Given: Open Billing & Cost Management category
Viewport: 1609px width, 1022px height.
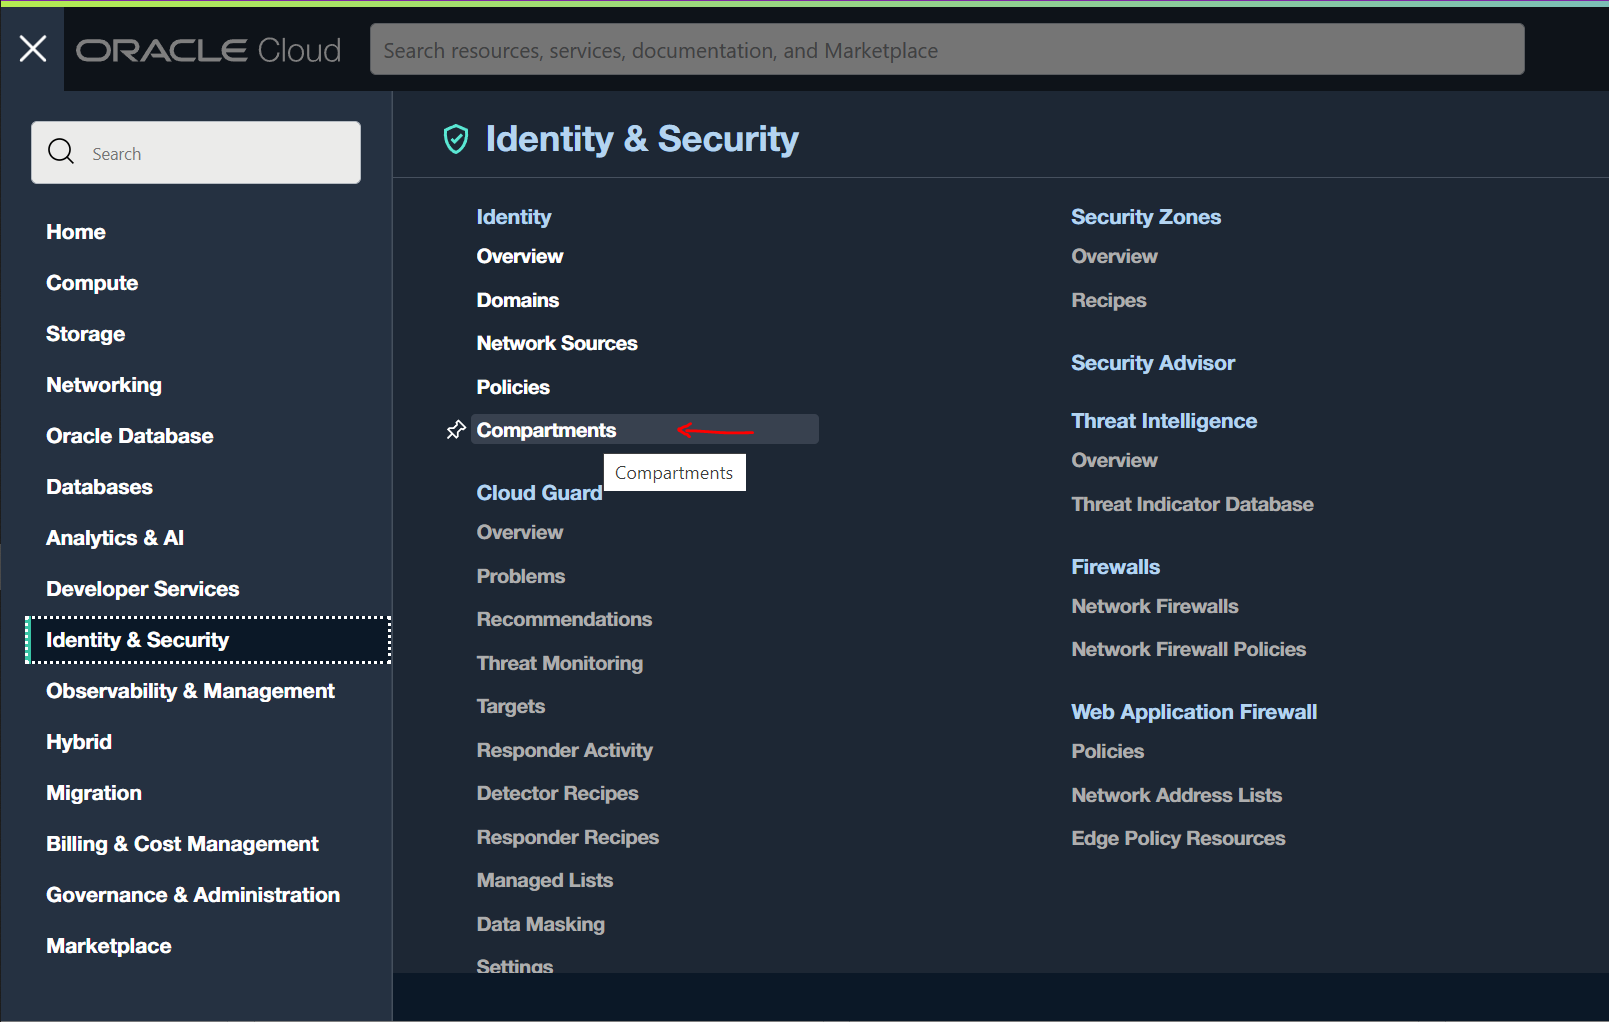Looking at the screenshot, I should [183, 844].
